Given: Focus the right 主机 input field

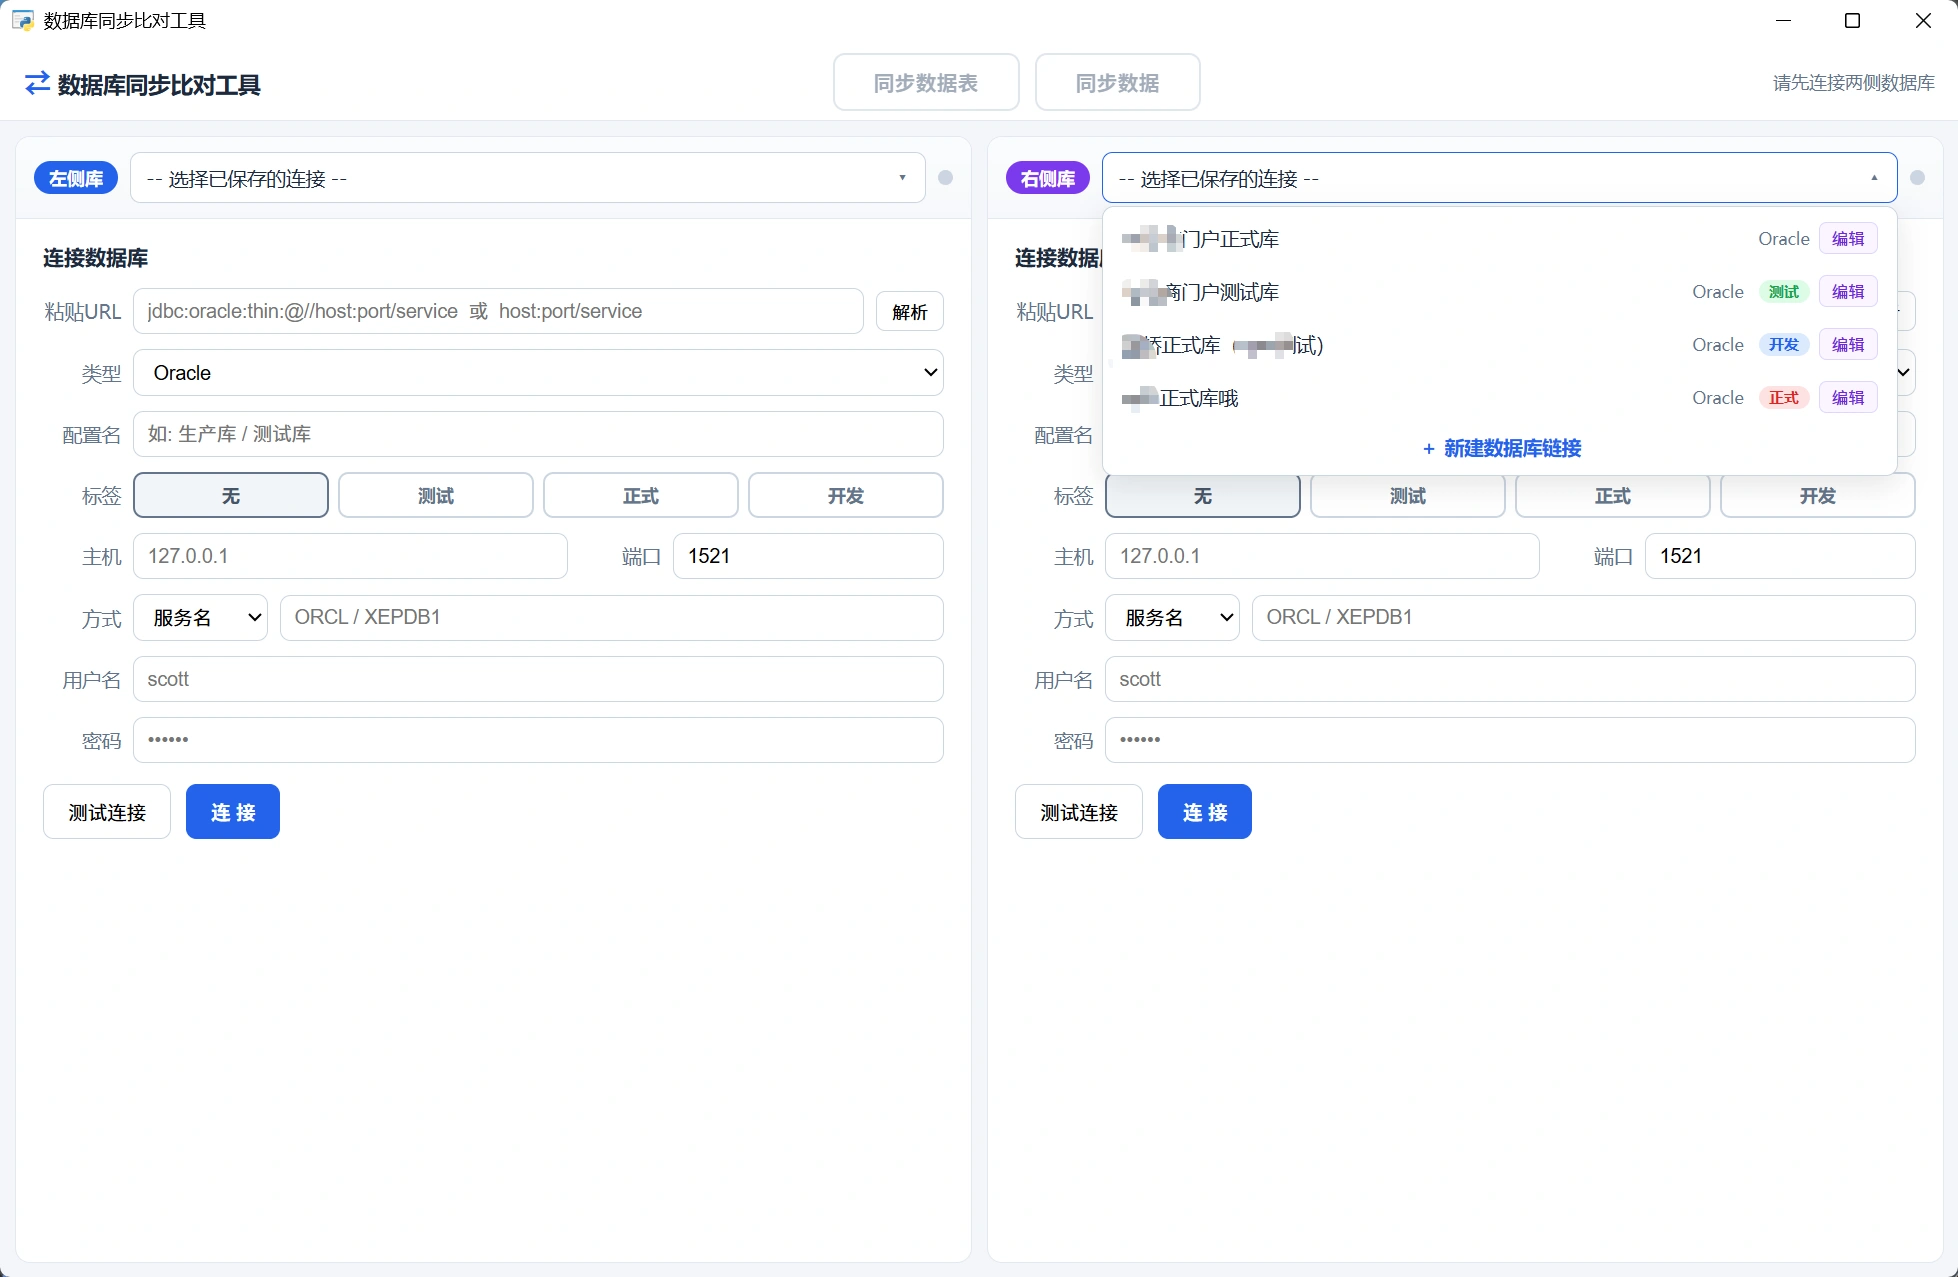Looking at the screenshot, I should click(1322, 556).
